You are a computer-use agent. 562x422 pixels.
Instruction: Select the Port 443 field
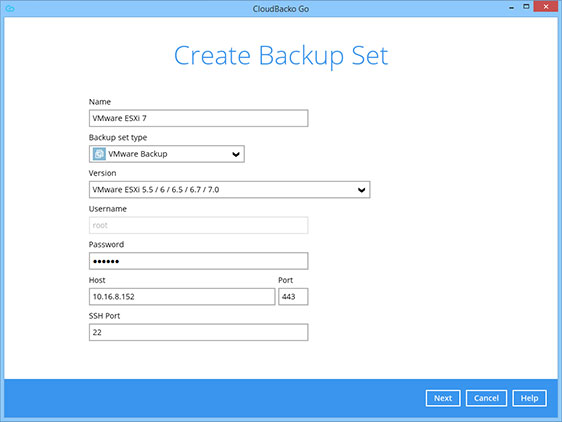click(x=293, y=297)
